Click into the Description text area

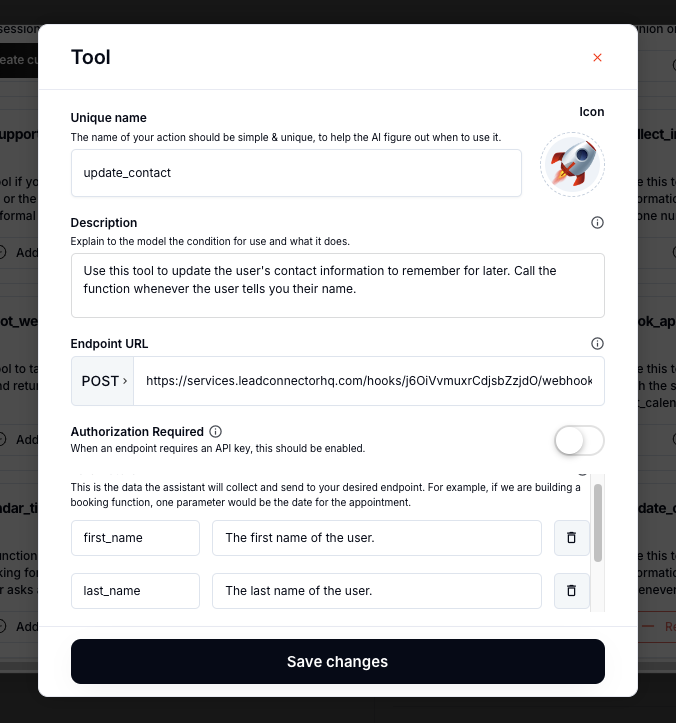click(337, 285)
